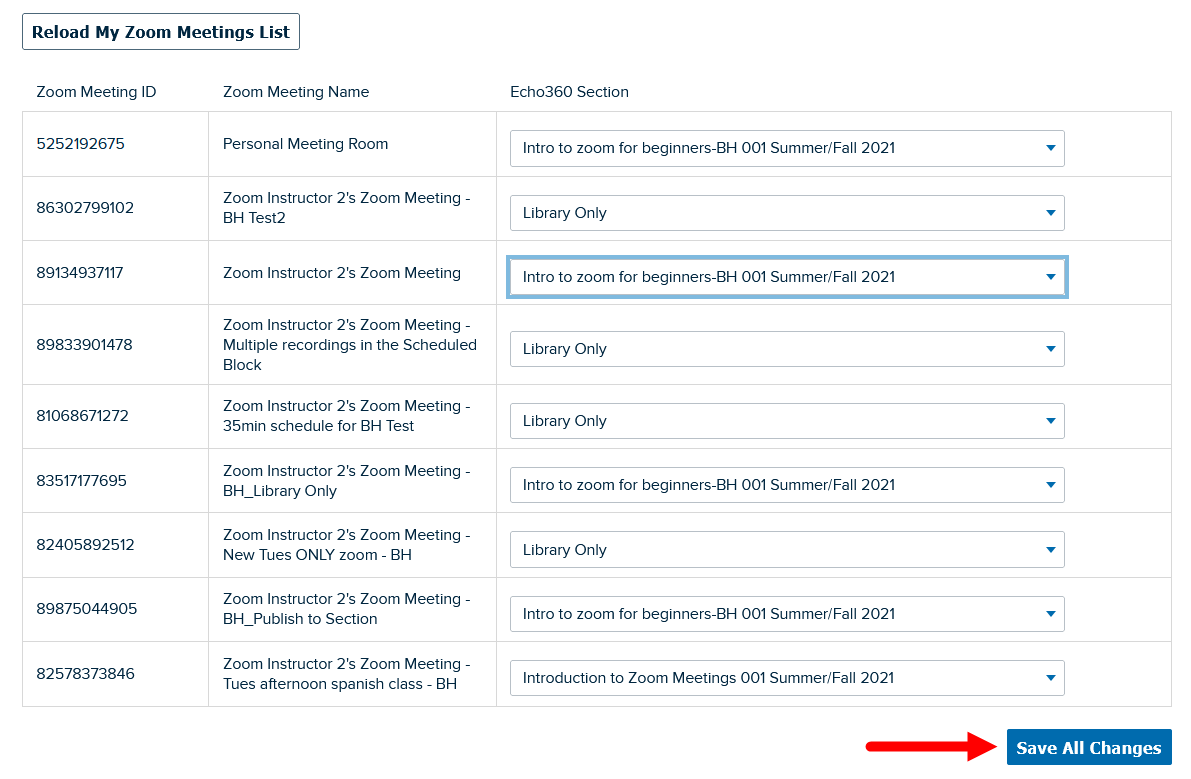
Task: Click the Save All Changes button
Action: (x=1089, y=747)
